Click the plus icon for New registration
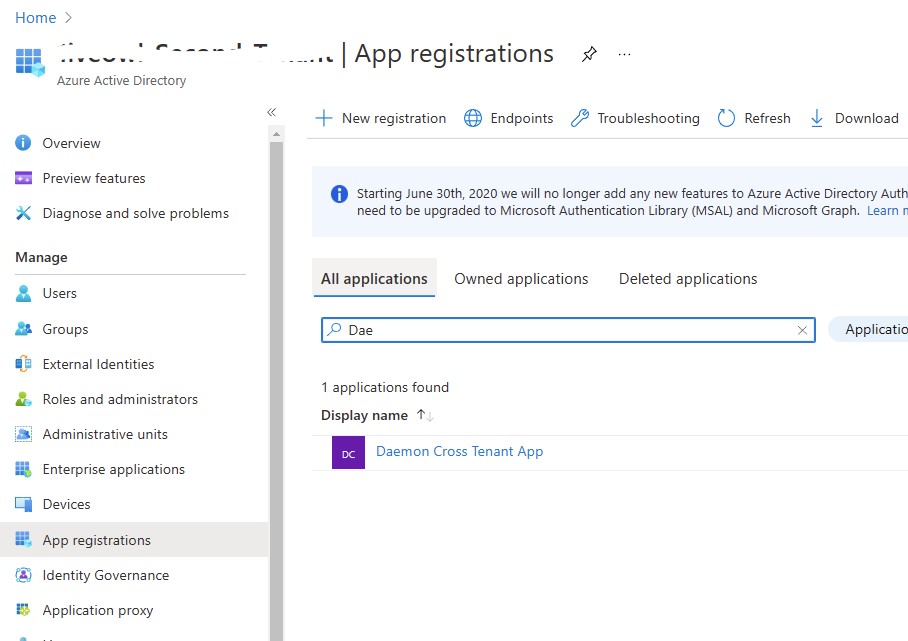 coord(324,118)
